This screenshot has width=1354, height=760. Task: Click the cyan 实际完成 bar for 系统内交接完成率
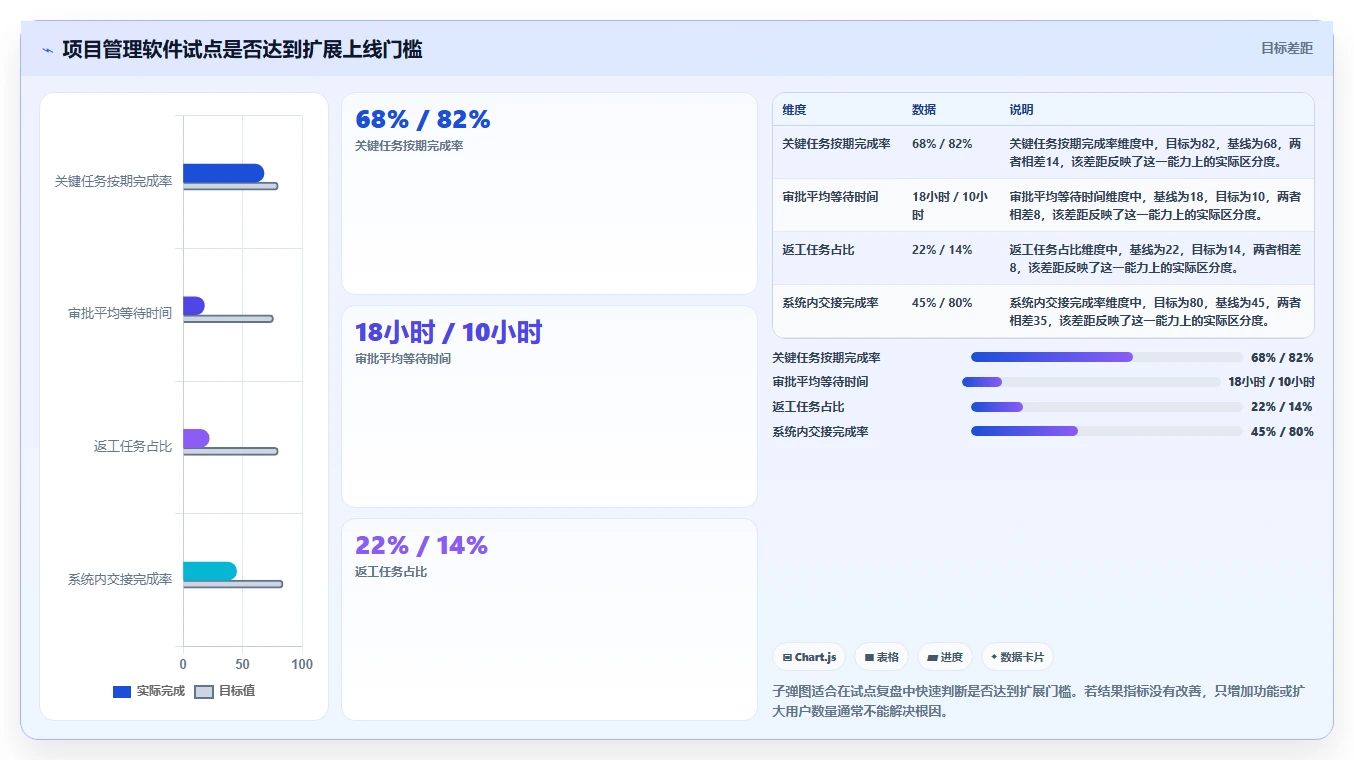209,571
